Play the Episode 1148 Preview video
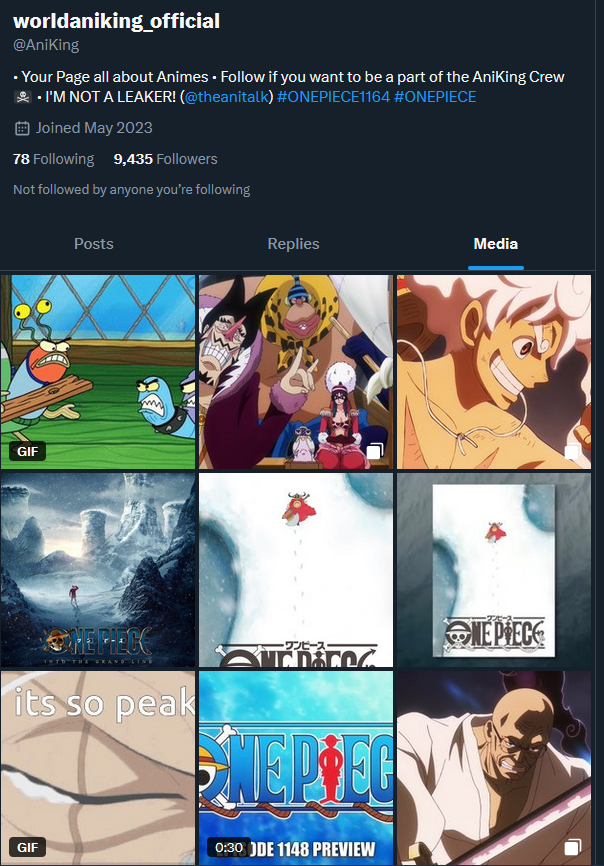This screenshot has width=604, height=866. click(296, 768)
